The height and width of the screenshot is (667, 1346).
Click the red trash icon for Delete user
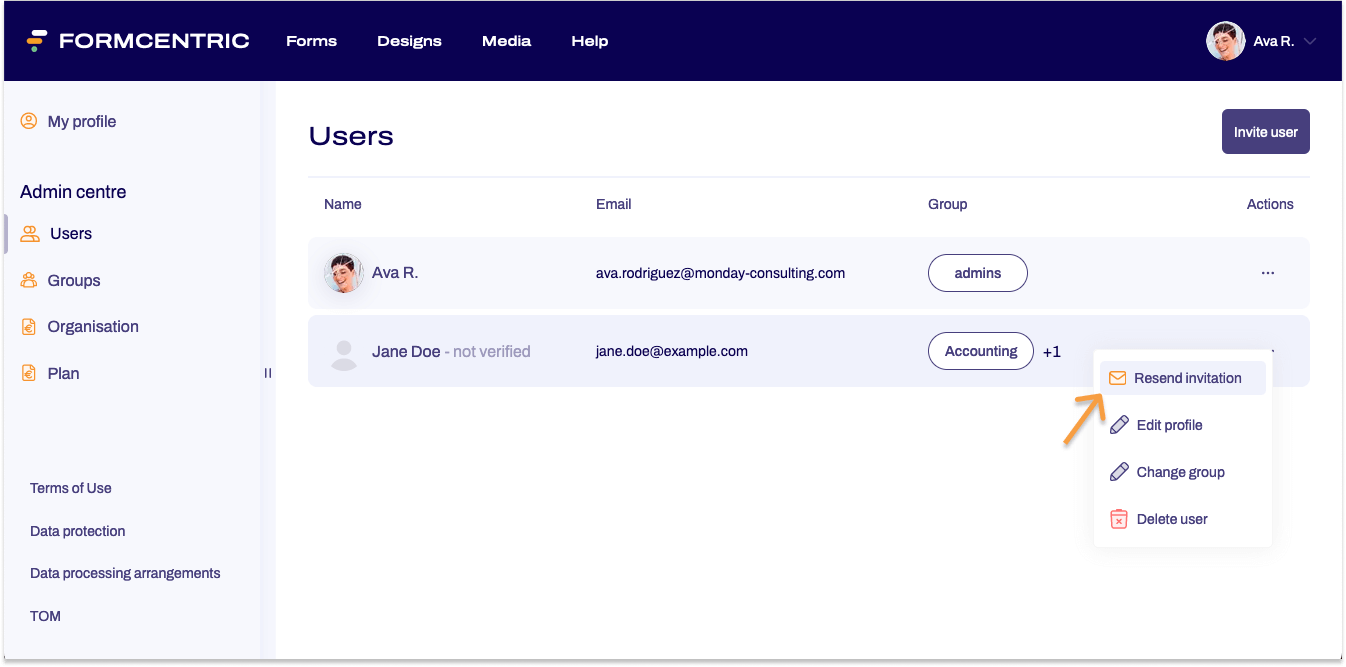tap(1117, 519)
